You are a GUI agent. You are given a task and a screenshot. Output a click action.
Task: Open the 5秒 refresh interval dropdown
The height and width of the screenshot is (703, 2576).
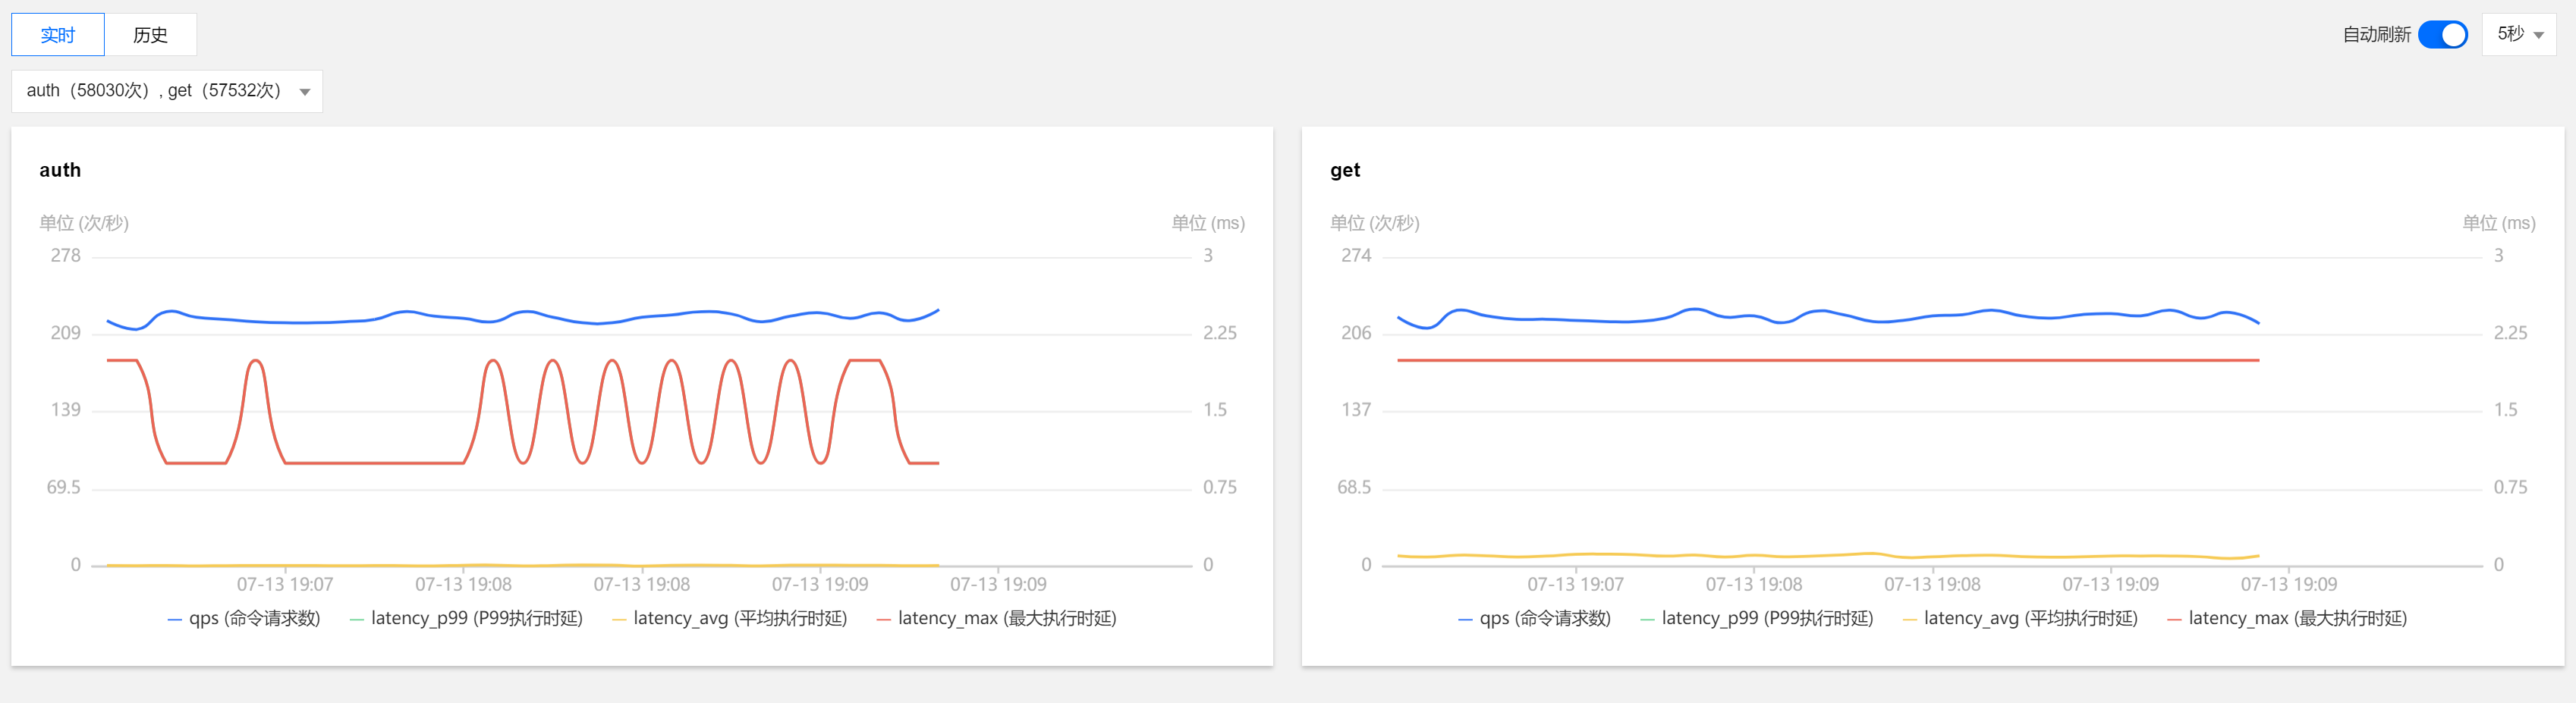click(x=2518, y=35)
